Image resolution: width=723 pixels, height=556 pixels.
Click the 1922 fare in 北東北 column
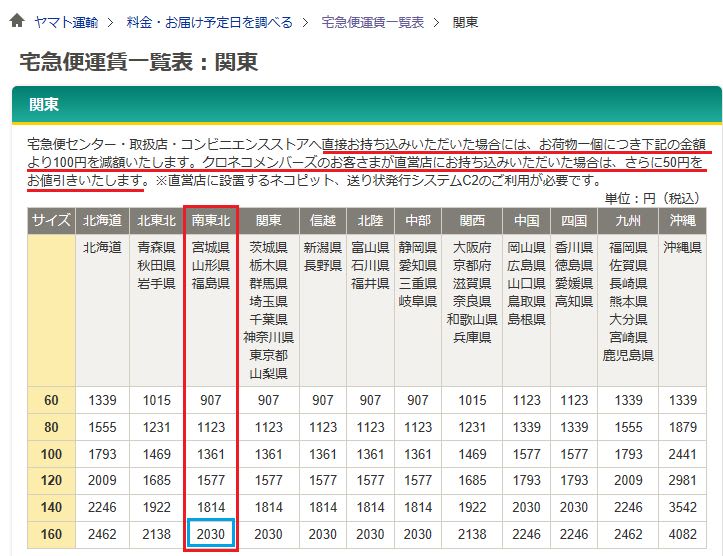coord(157,507)
